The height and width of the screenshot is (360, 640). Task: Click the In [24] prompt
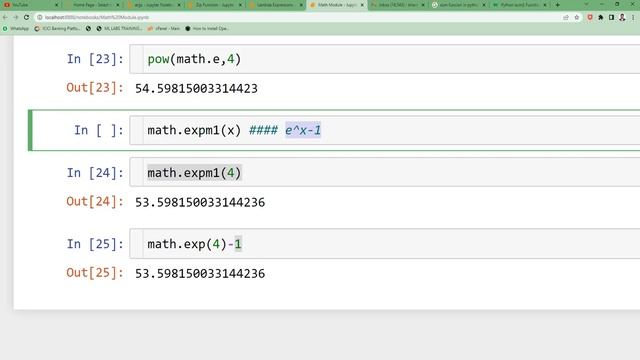click(x=95, y=173)
